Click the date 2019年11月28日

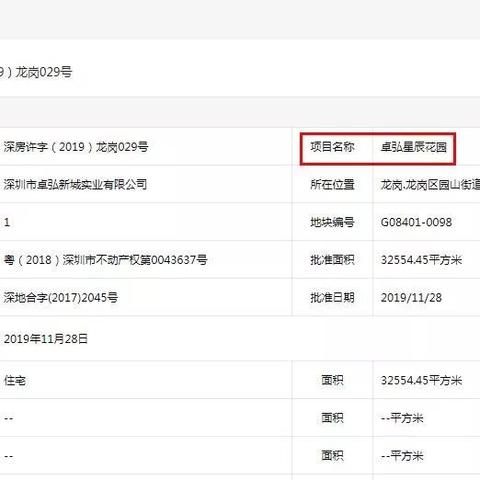tap(46, 339)
